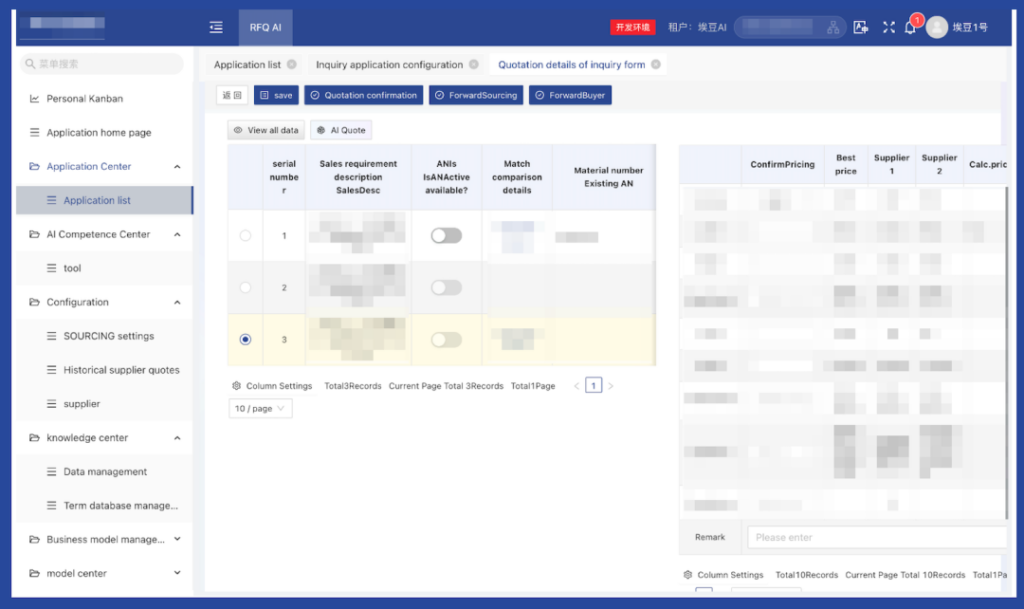Viewport: 1024px width, 609px height.
Task: Click into the menu search field
Action: tap(102, 63)
